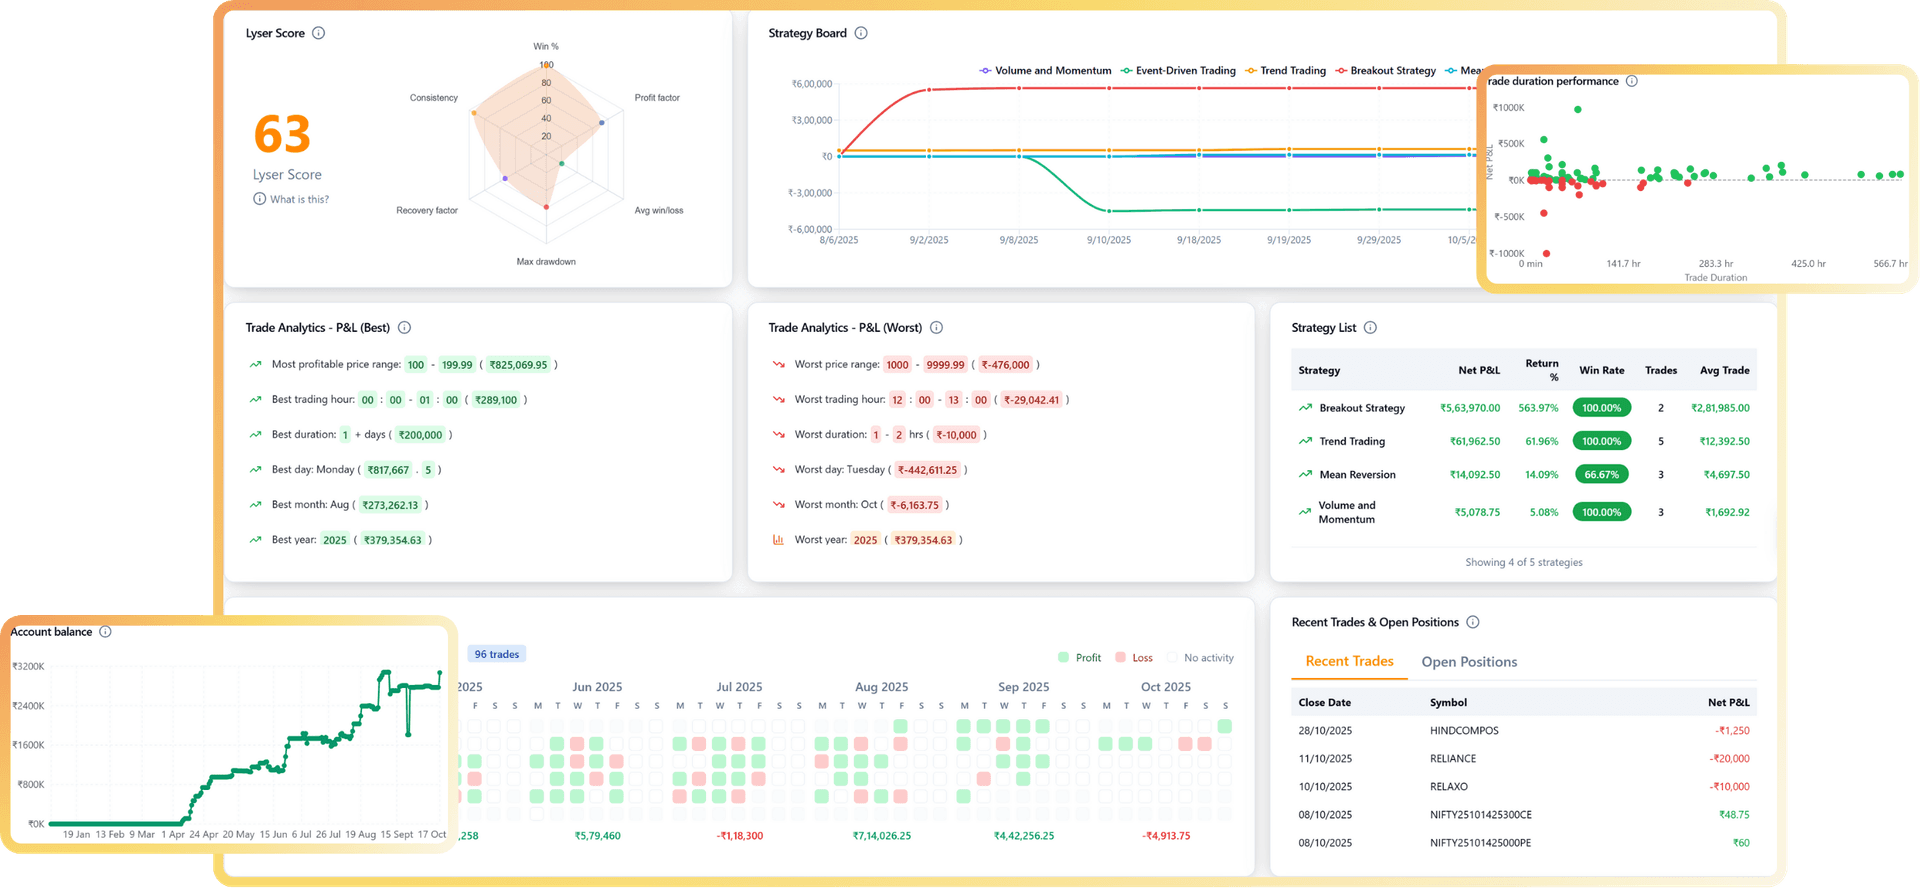Open the Breakout Strategy row in list
Screen dimensions: 1920x888
click(1361, 408)
